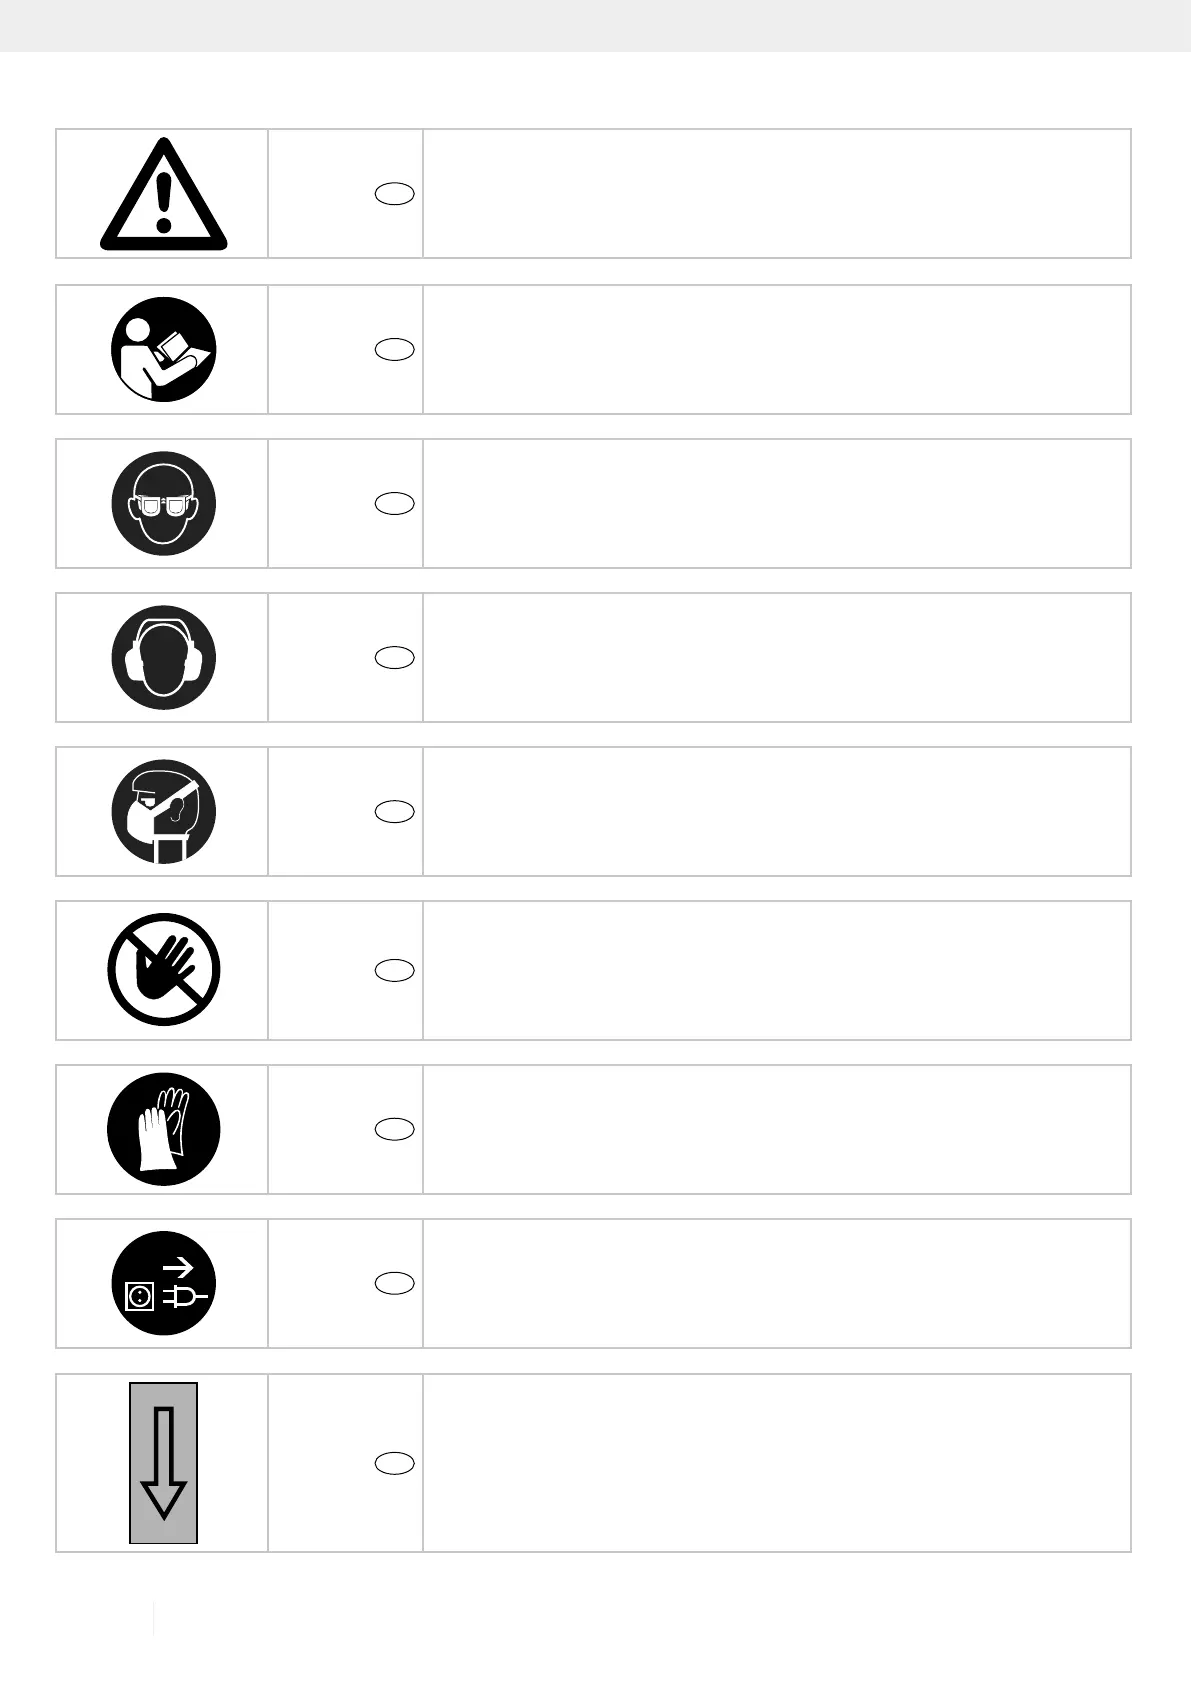Click the protective gloves symbol
The width and height of the screenshot is (1191, 1684).
163,1129
